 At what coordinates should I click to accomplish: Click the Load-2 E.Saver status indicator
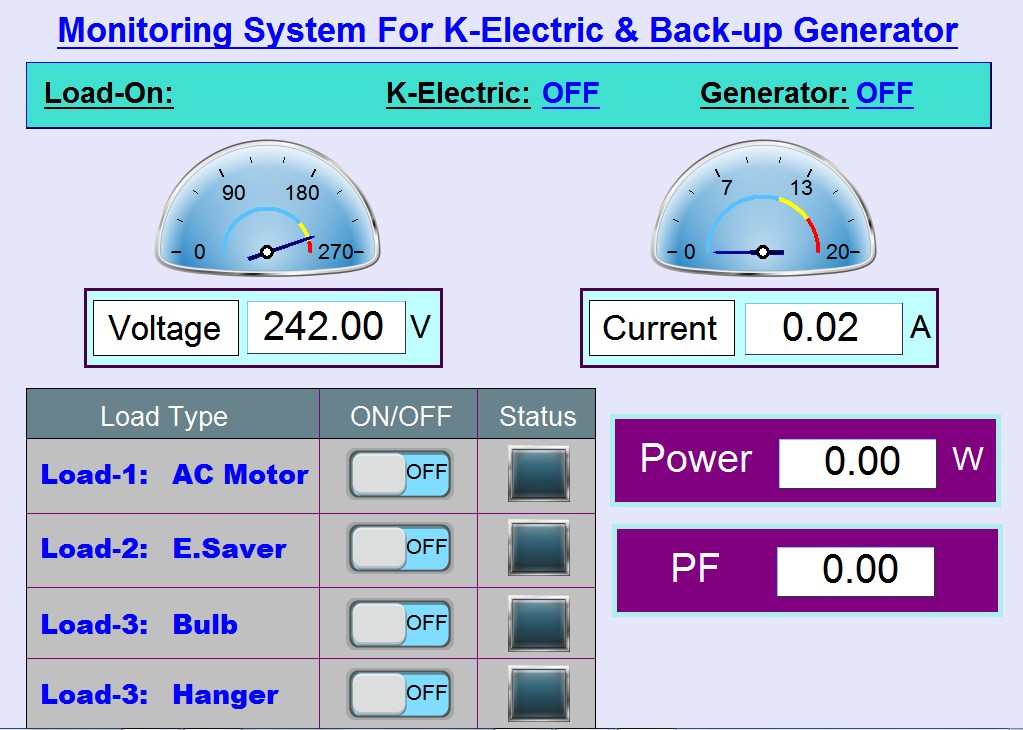tap(537, 548)
